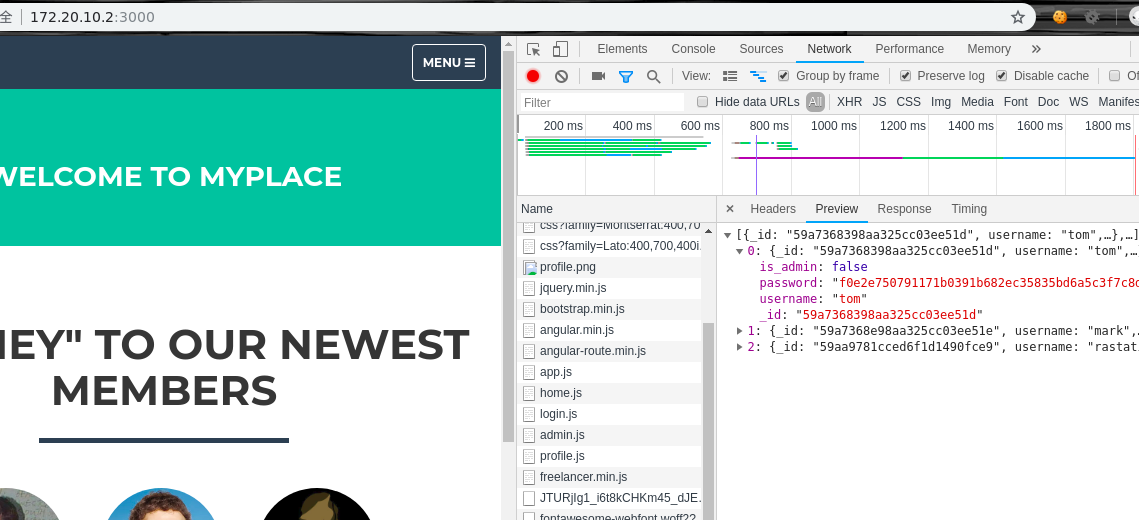Open network search with magnifier icon
Image resolution: width=1139 pixels, height=520 pixels.
pyautogui.click(x=653, y=76)
